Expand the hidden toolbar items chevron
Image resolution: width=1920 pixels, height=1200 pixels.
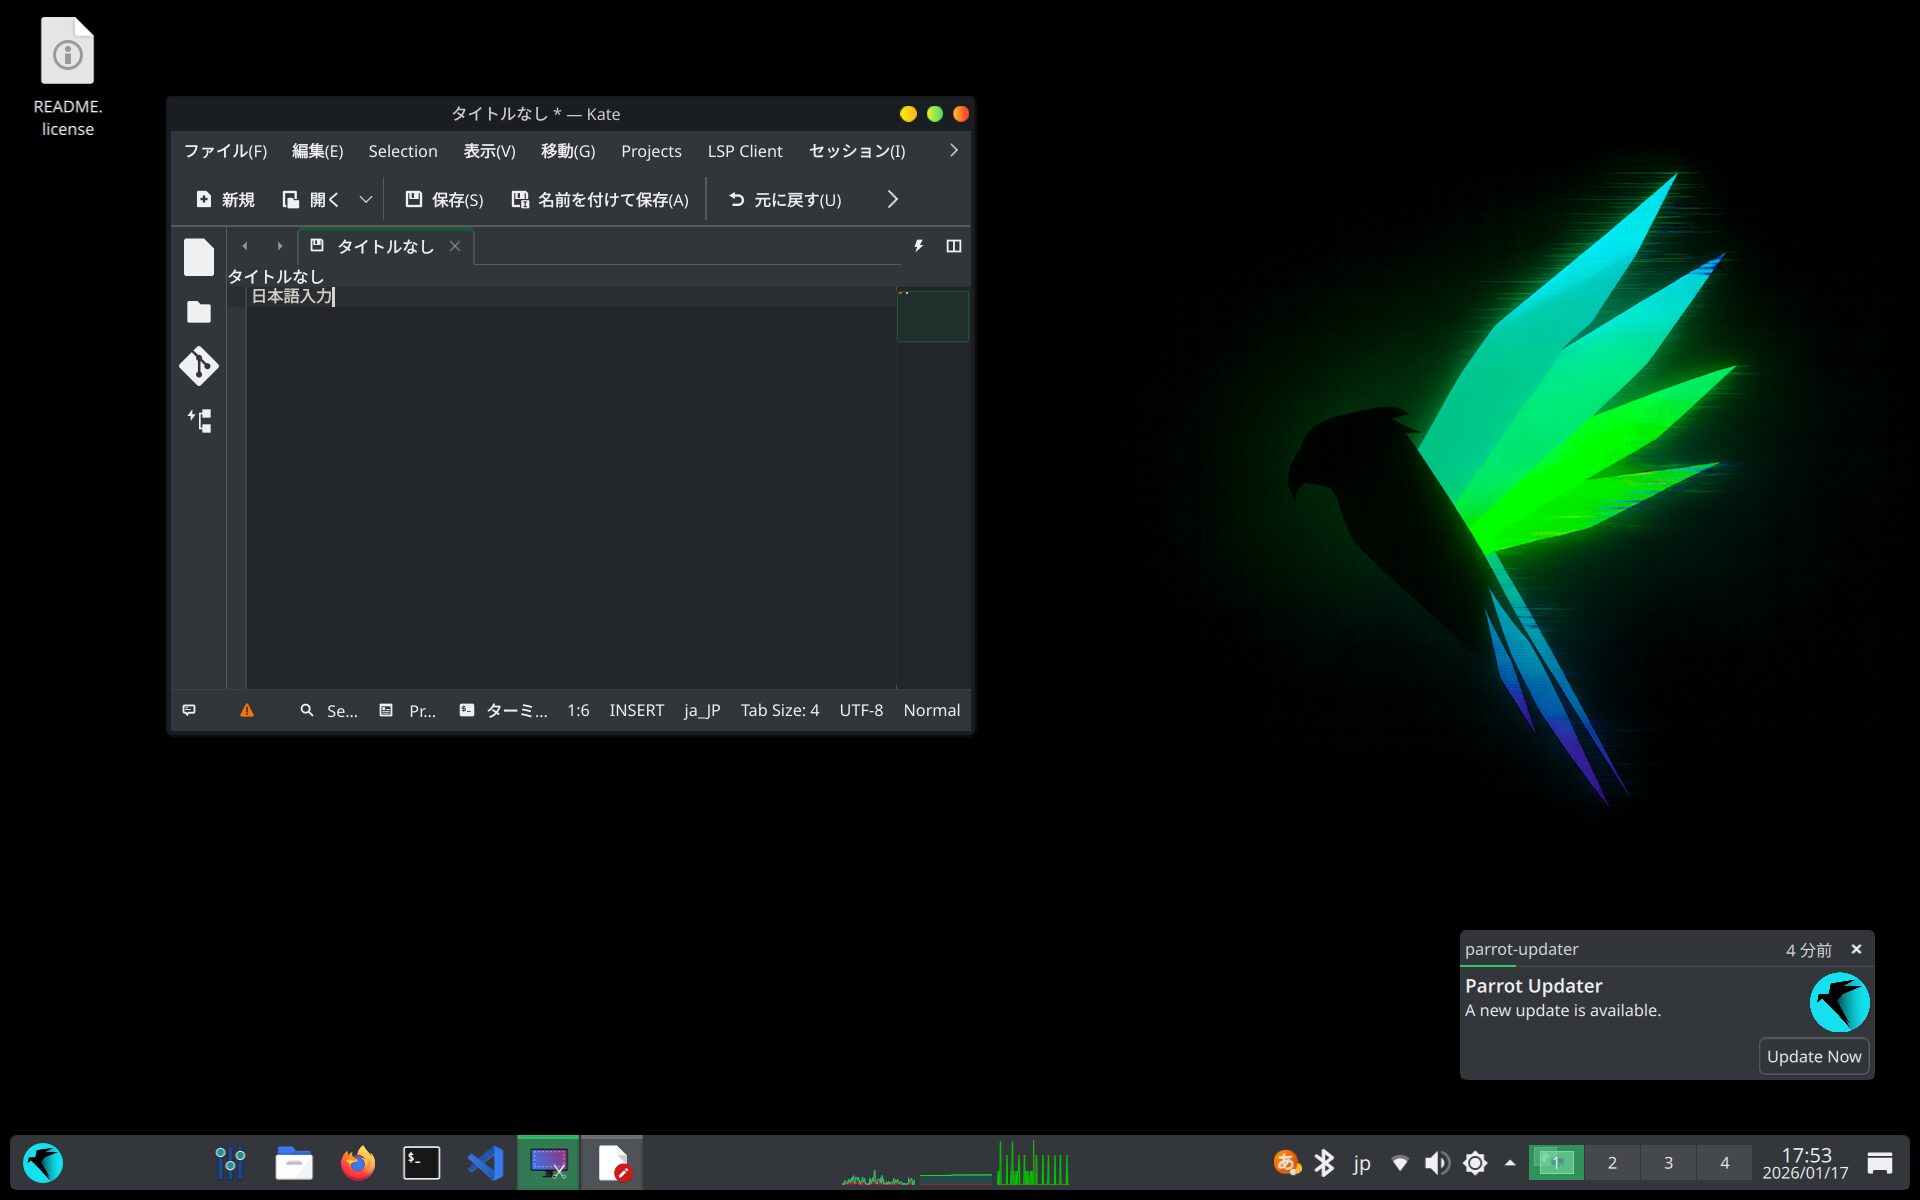click(892, 200)
